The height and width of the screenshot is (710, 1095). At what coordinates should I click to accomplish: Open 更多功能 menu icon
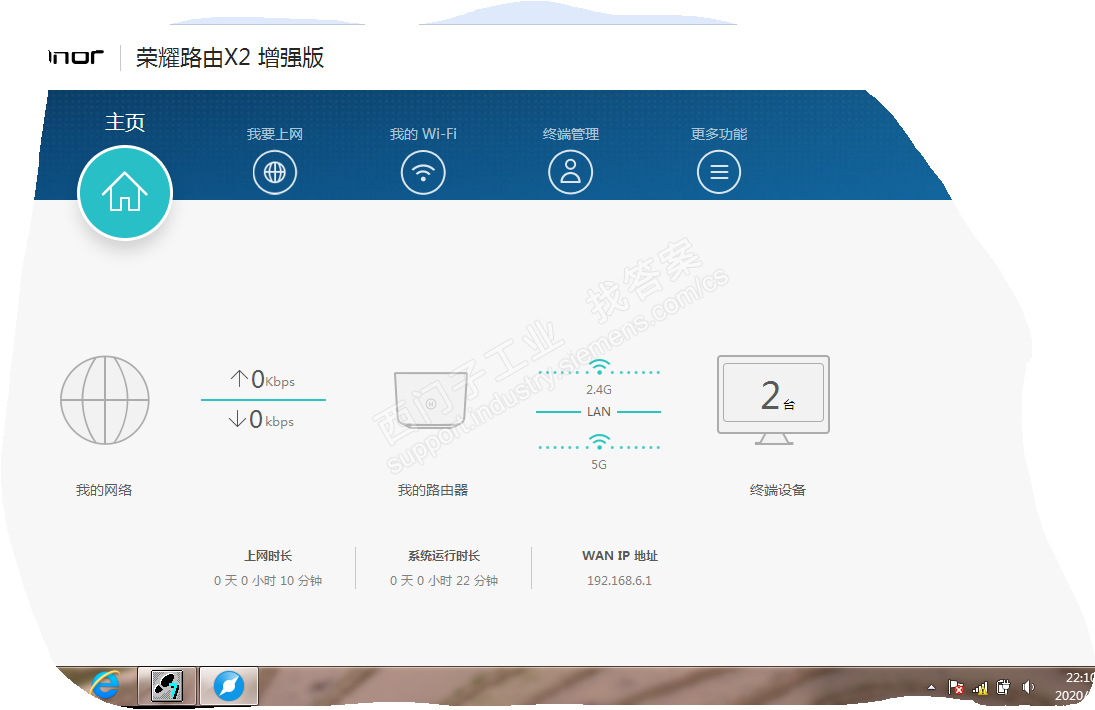pyautogui.click(x=719, y=172)
